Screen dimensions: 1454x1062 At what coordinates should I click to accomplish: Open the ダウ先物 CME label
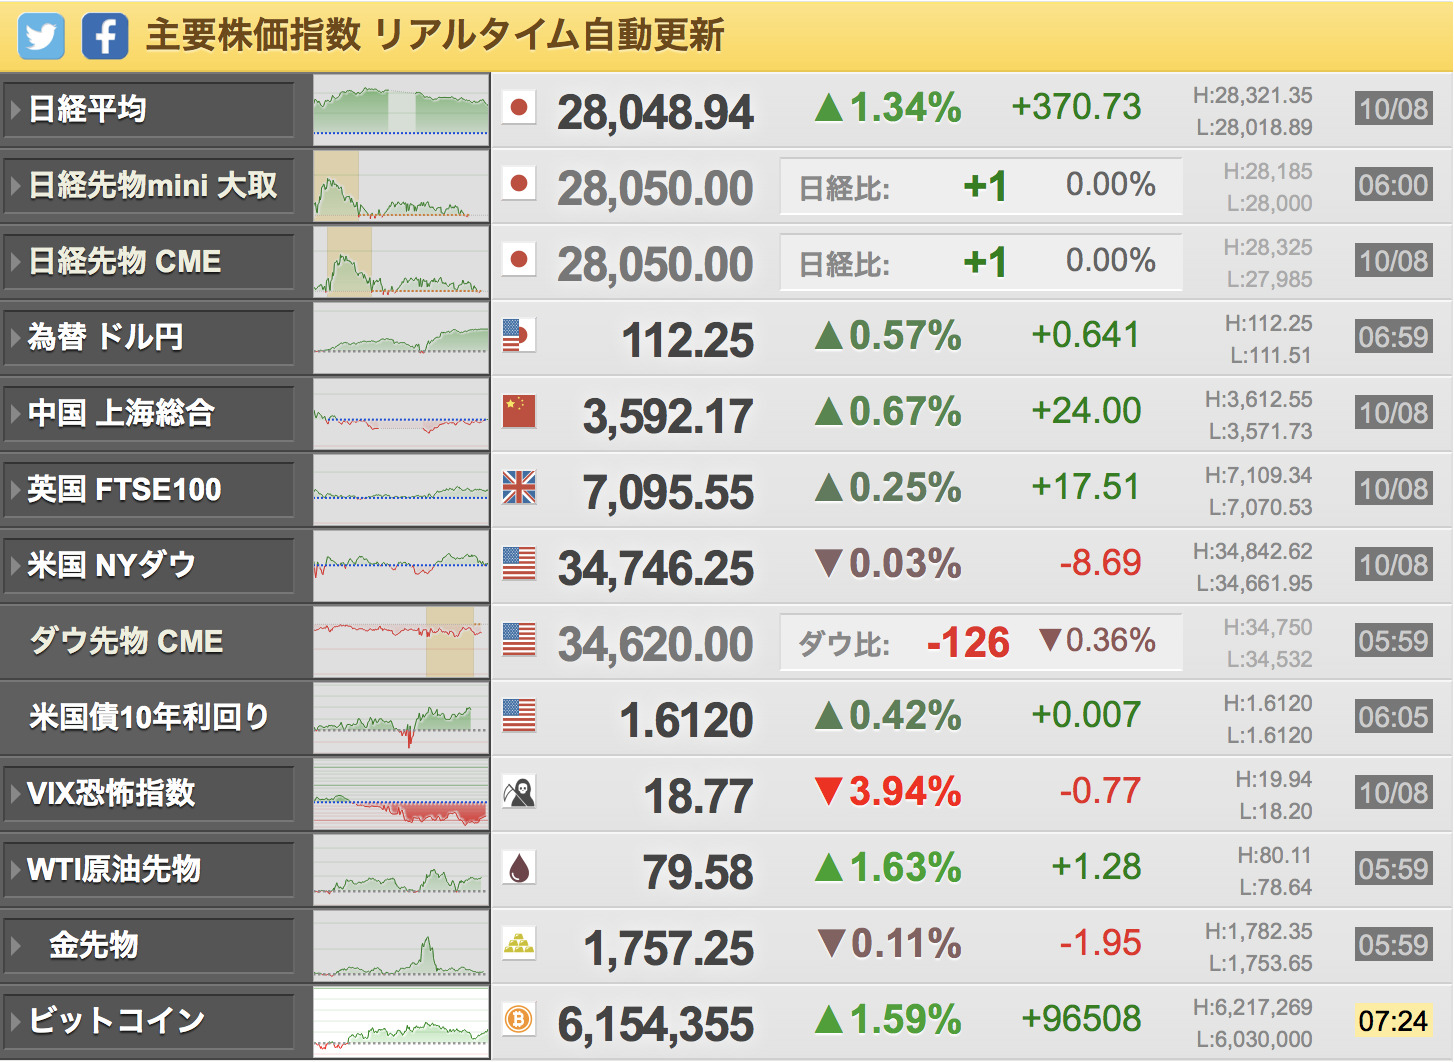pos(126,641)
